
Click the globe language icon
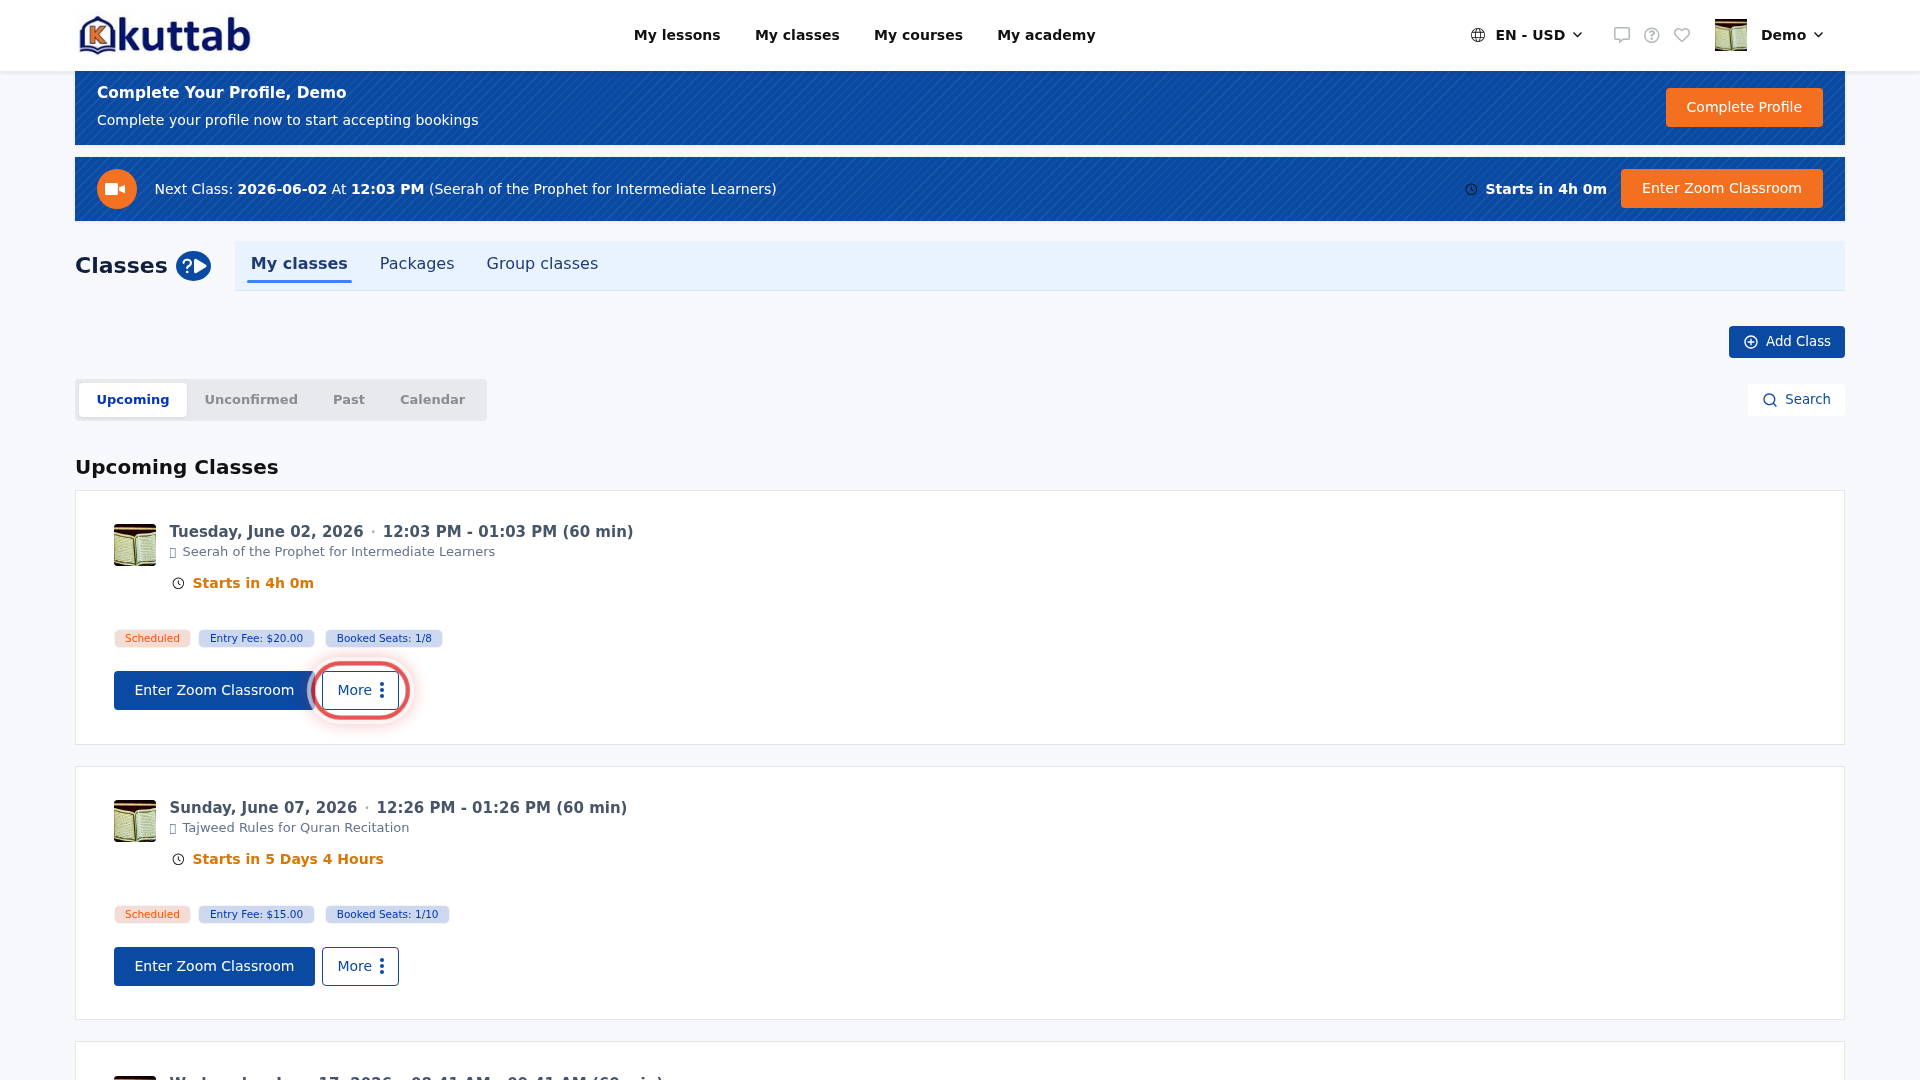coord(1478,35)
